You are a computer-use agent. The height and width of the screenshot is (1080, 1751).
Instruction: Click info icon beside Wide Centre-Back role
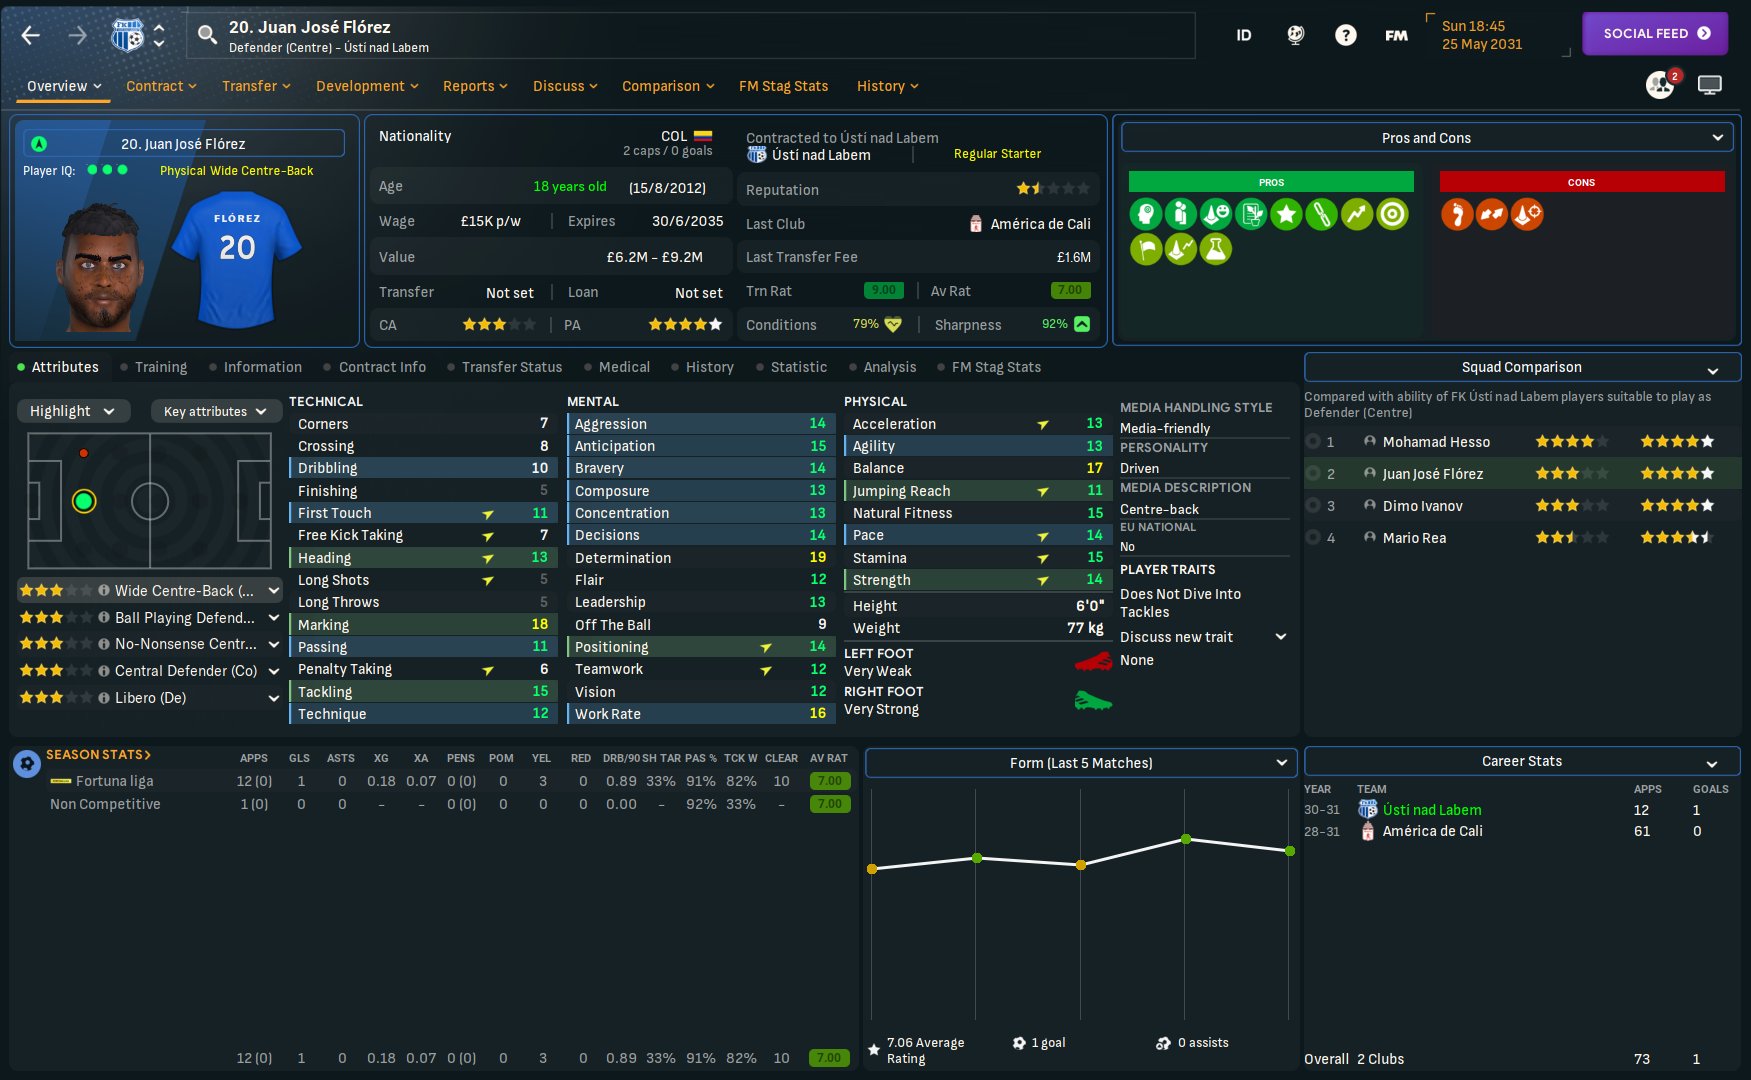(104, 590)
